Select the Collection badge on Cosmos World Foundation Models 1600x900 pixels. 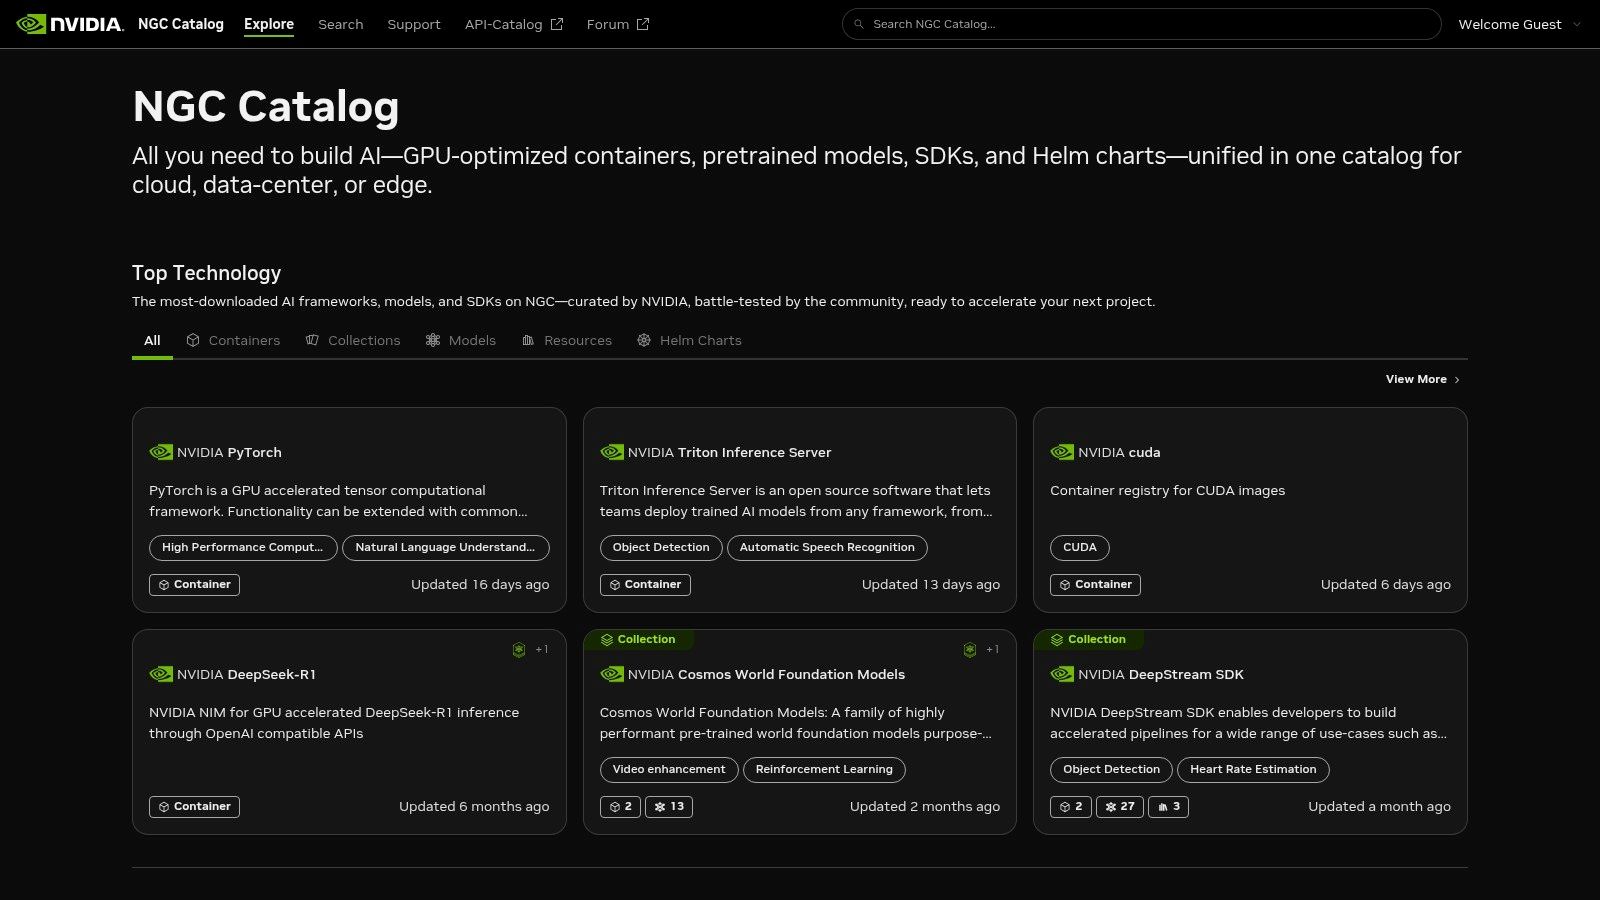click(639, 639)
